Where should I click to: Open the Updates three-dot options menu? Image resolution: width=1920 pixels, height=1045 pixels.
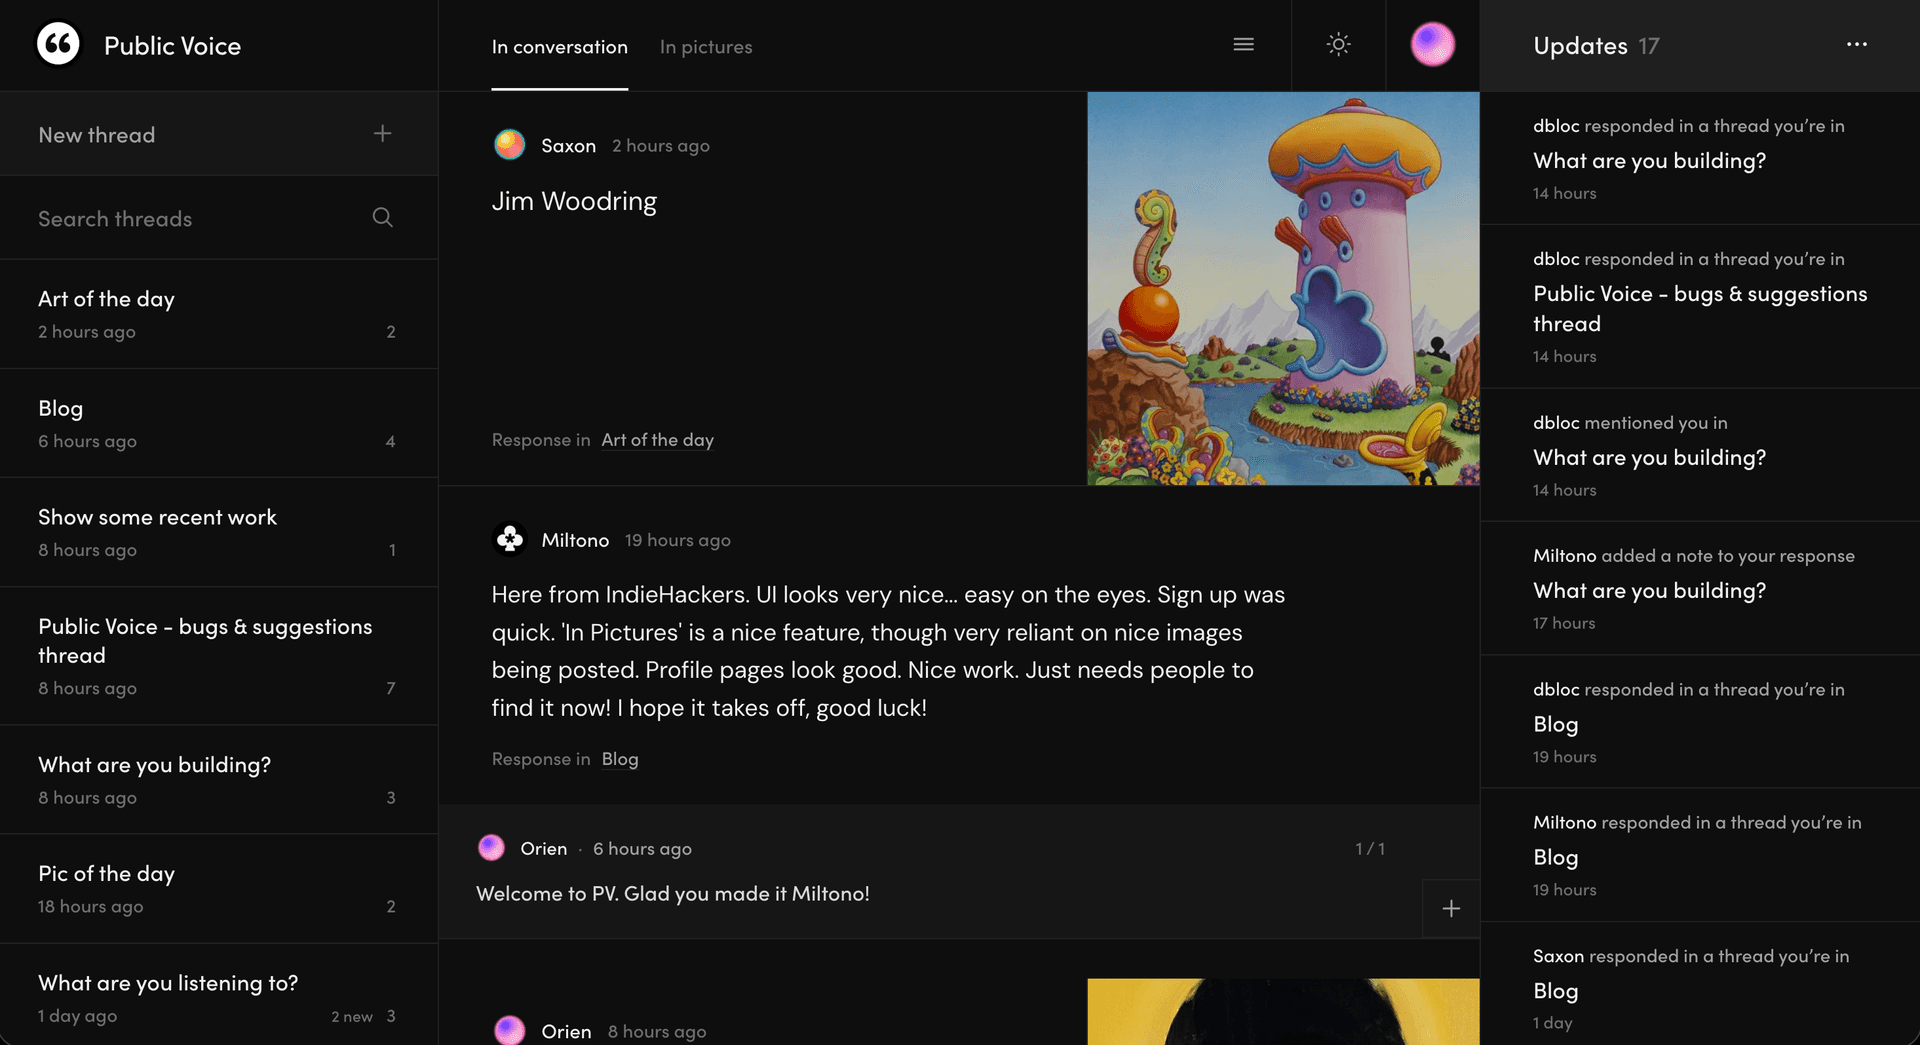pos(1856,44)
